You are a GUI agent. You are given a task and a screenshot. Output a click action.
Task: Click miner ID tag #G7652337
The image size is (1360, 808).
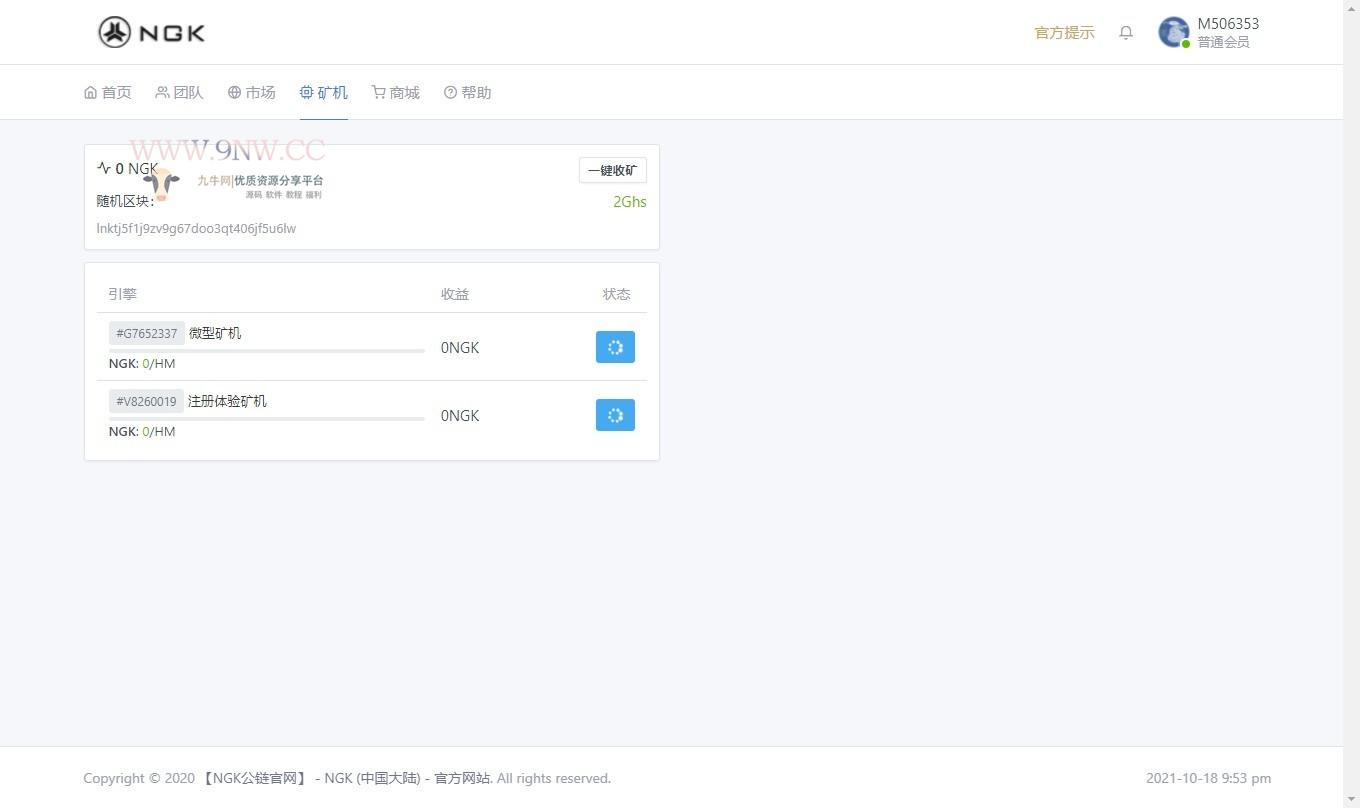[147, 333]
